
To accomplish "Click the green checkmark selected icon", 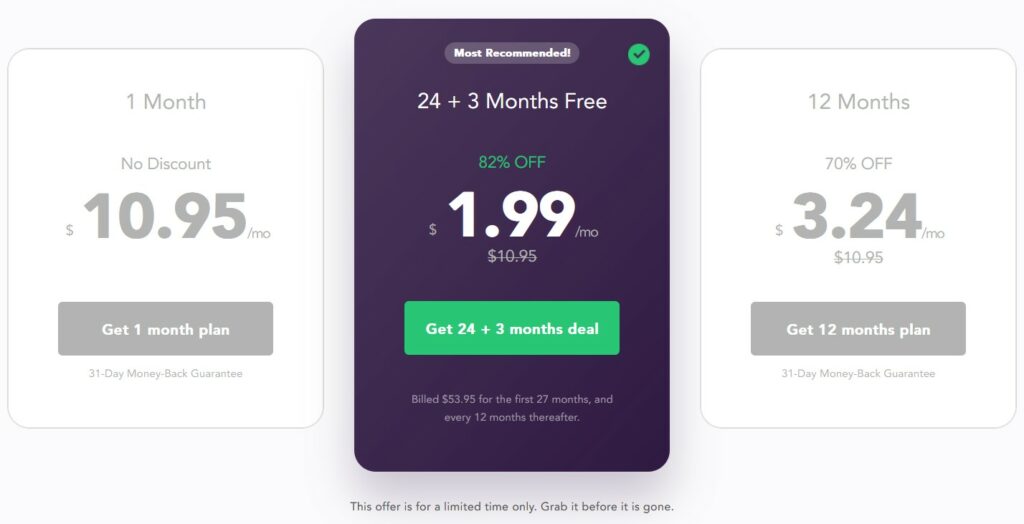I will point(639,55).
